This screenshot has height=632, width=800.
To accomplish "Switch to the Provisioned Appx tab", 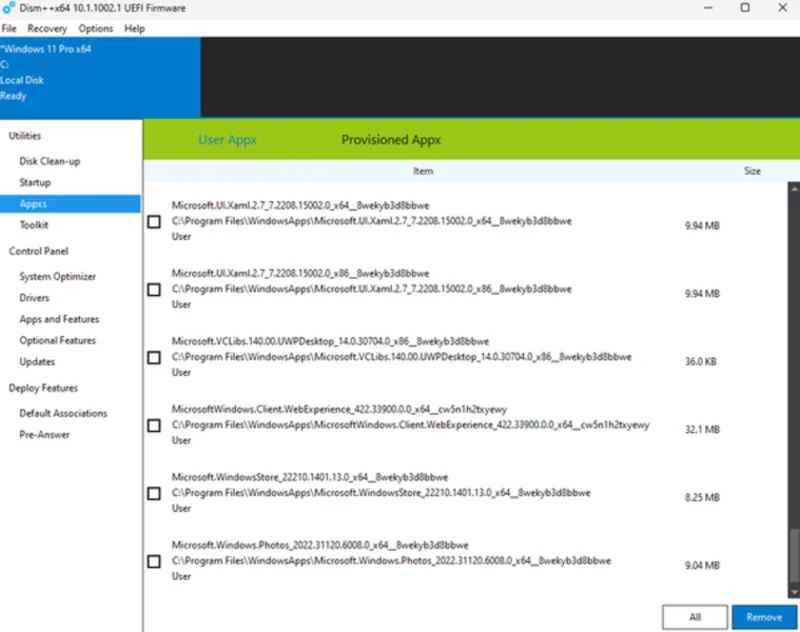I will [x=391, y=140].
